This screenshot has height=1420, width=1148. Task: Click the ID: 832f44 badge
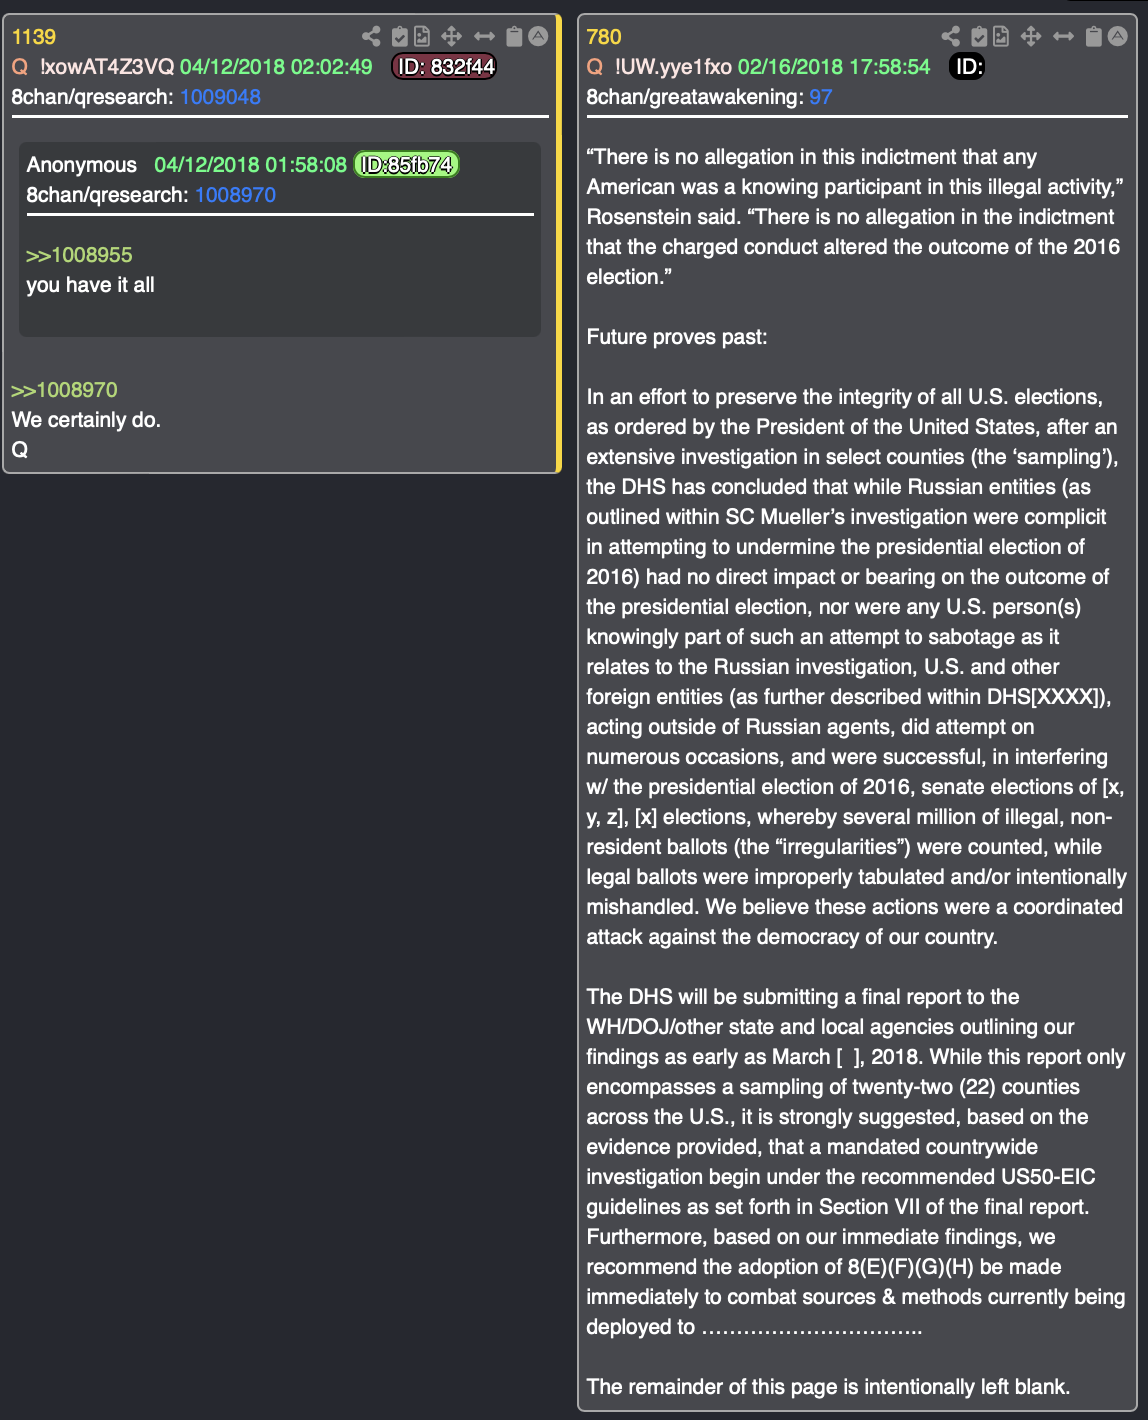(444, 67)
